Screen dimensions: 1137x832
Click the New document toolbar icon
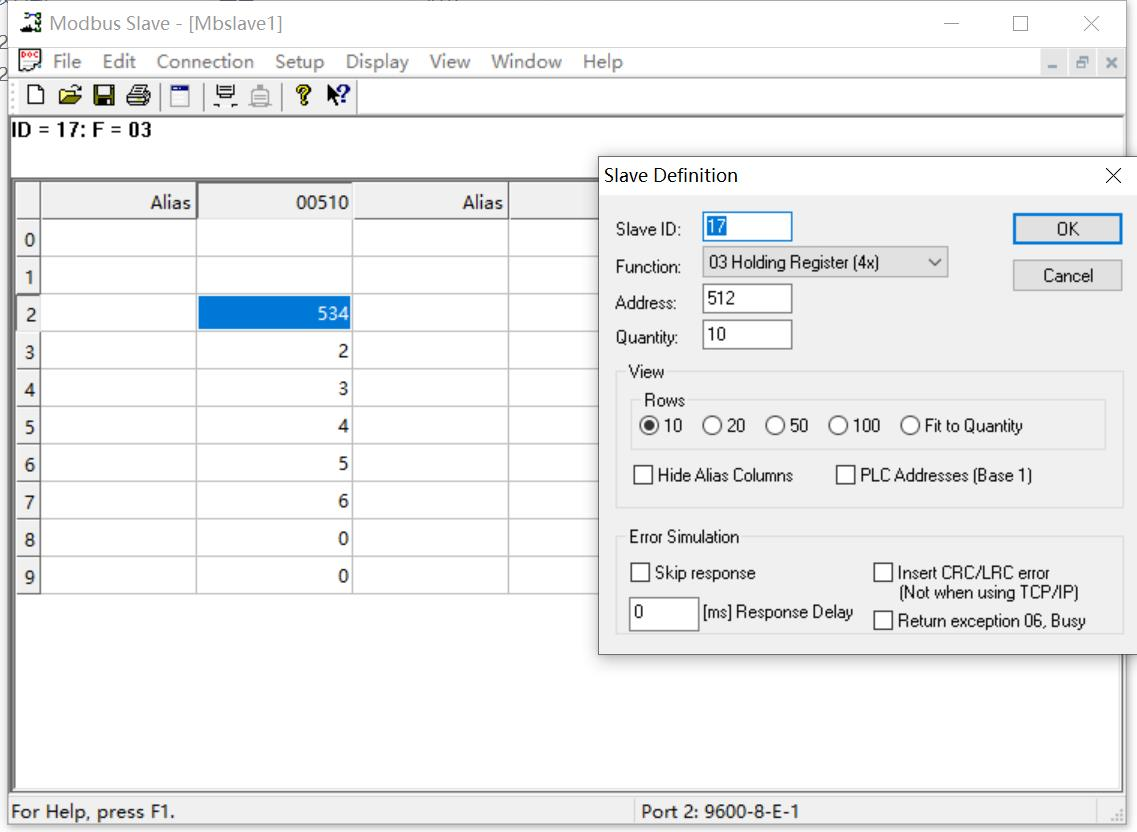[35, 95]
